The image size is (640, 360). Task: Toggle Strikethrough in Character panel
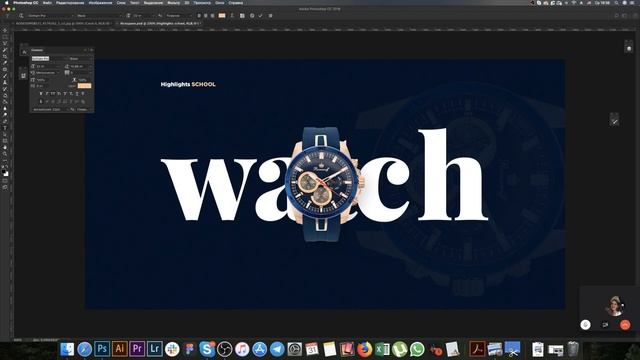(83, 94)
